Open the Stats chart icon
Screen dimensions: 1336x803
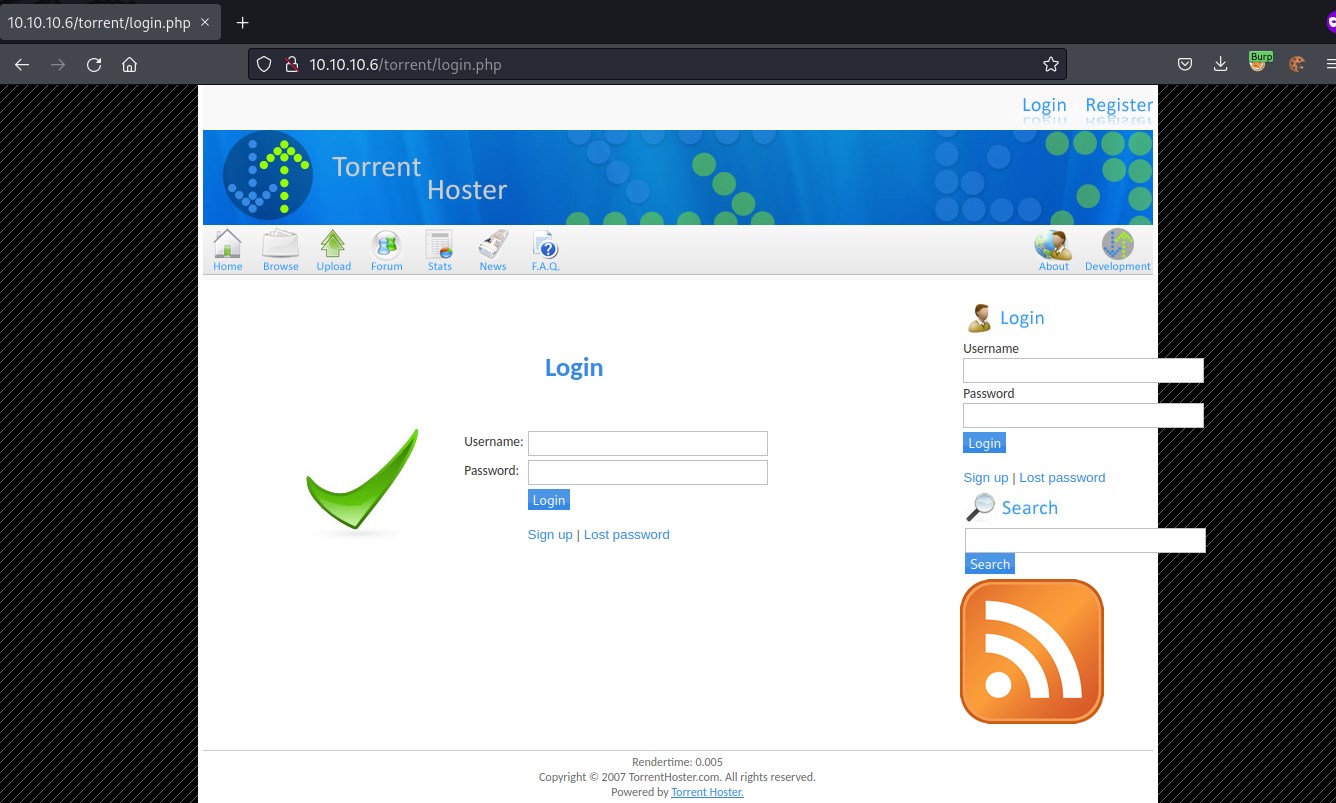tap(439, 245)
